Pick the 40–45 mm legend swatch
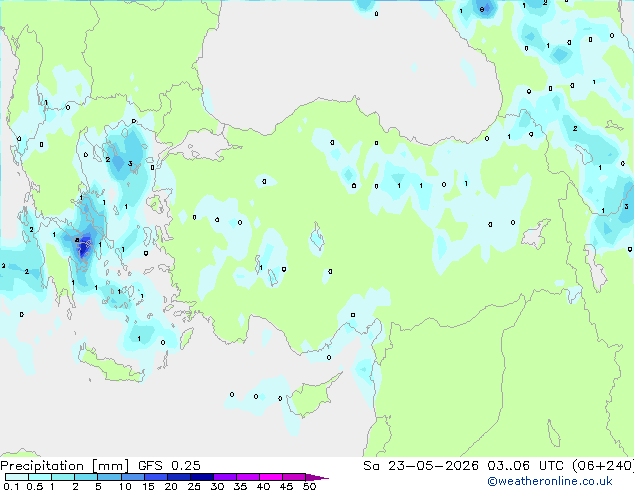Image resolution: width=634 pixels, height=490 pixels. click(x=271, y=477)
